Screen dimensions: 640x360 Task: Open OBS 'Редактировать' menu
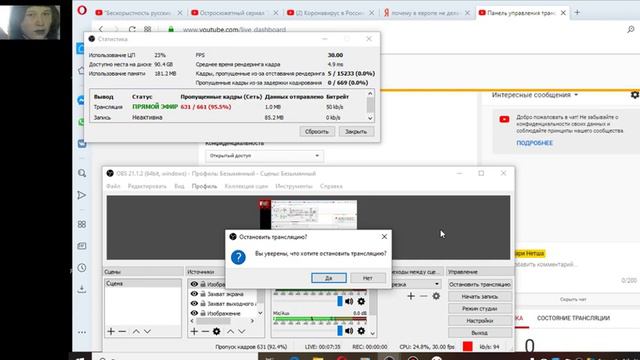[147, 186]
